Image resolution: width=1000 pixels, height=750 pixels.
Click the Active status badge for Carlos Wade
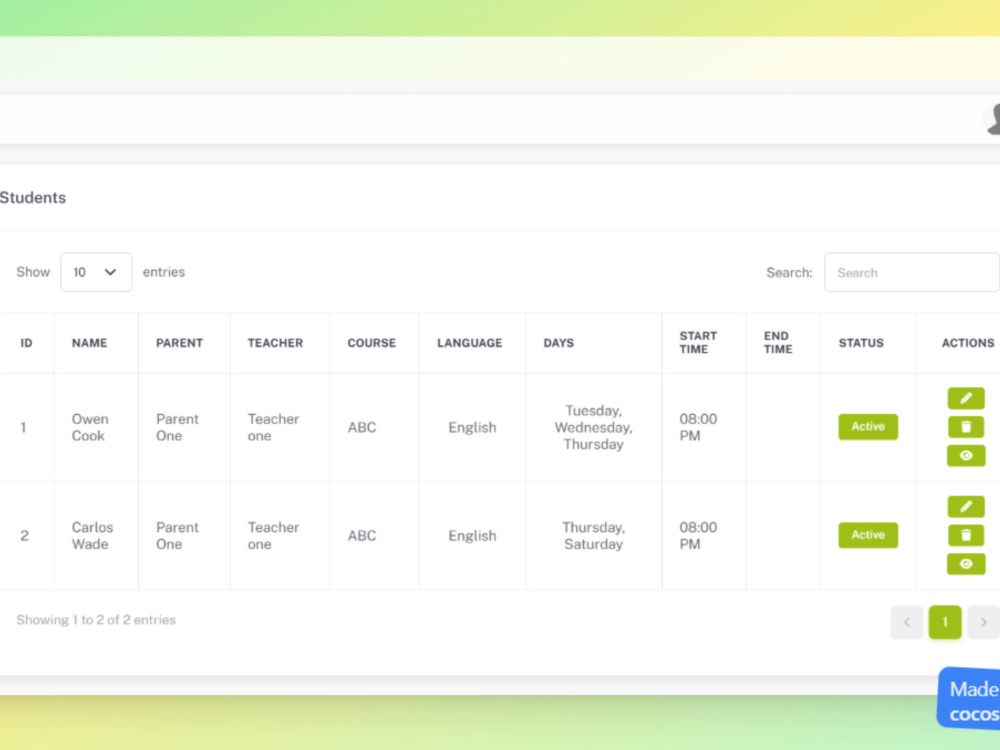(867, 535)
